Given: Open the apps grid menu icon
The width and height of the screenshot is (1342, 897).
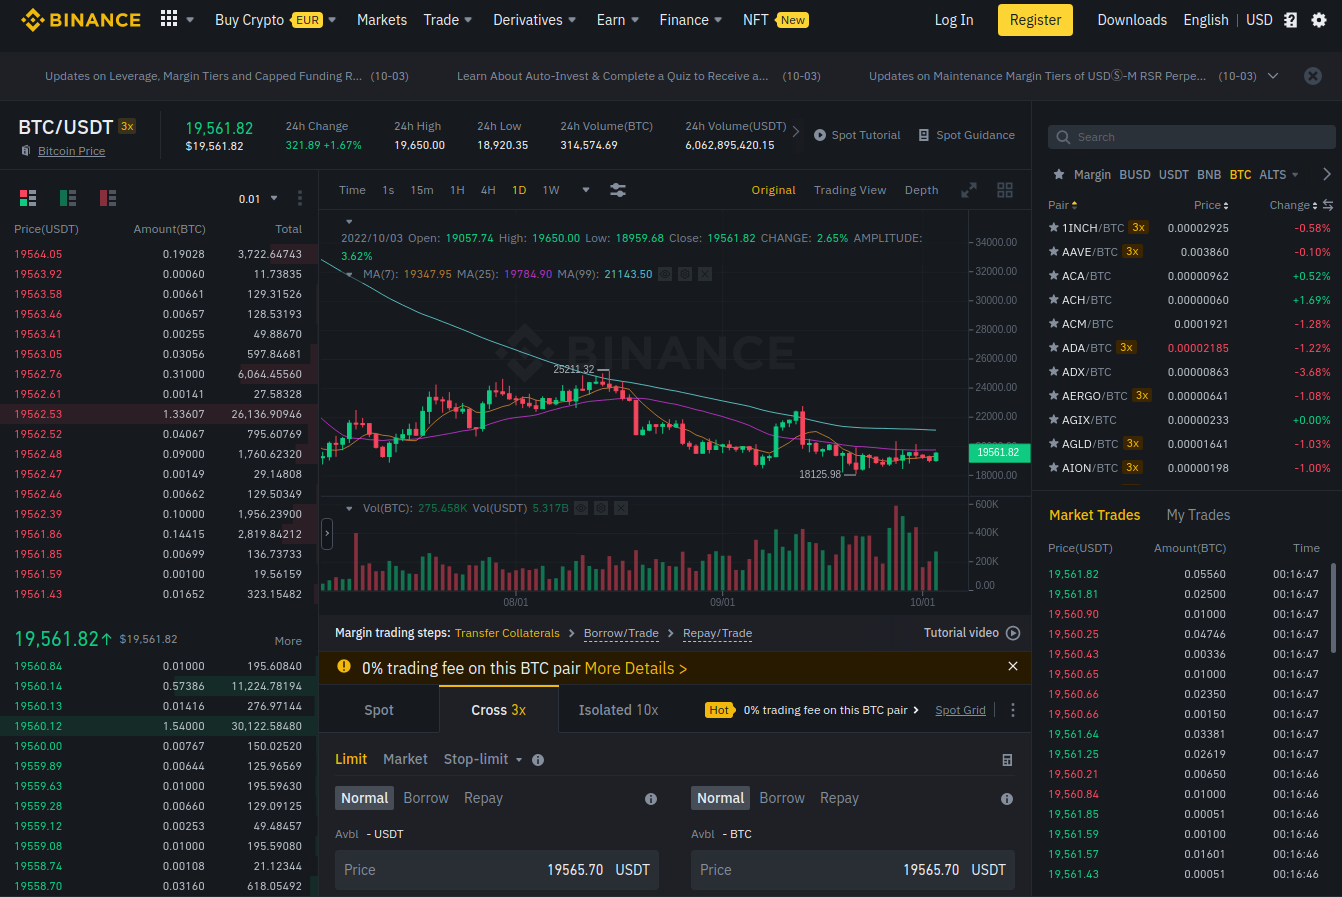Looking at the screenshot, I should 169,19.
